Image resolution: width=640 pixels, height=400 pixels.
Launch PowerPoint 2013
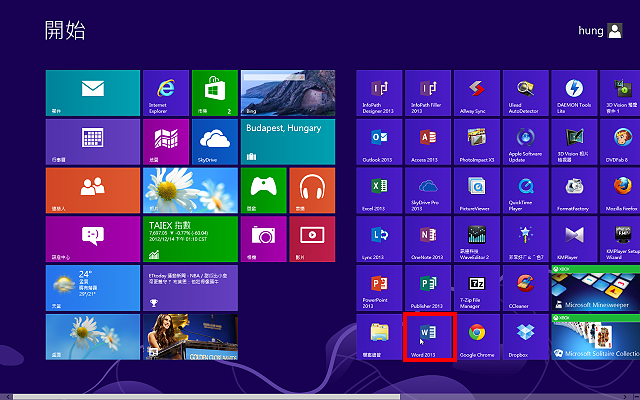(379, 288)
